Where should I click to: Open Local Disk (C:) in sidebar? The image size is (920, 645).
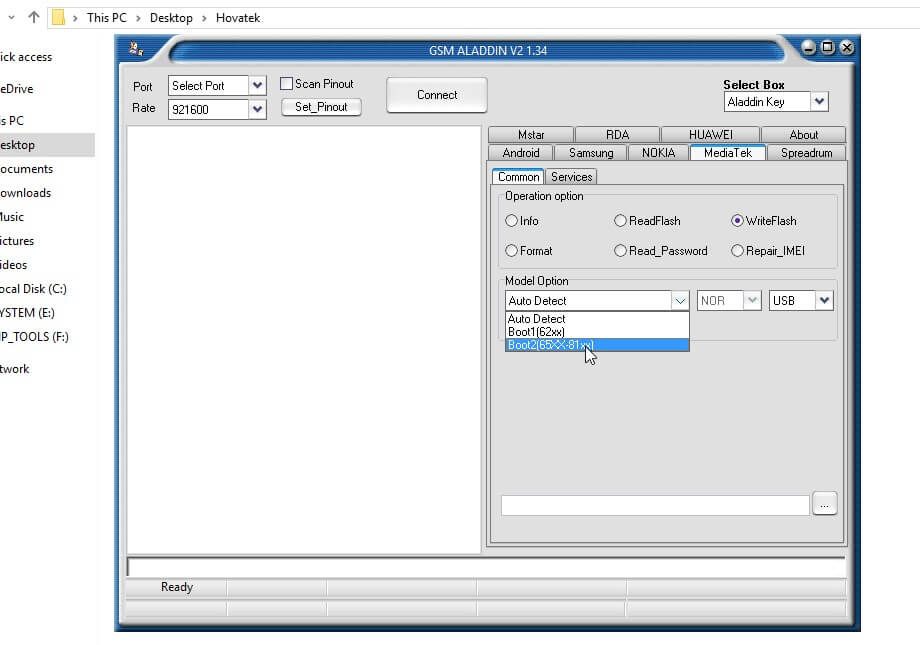coord(33,289)
